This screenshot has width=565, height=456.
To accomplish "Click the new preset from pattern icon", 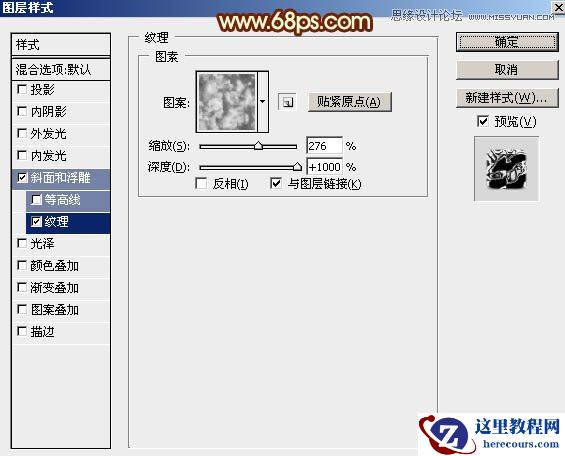I will pyautogui.click(x=287, y=102).
